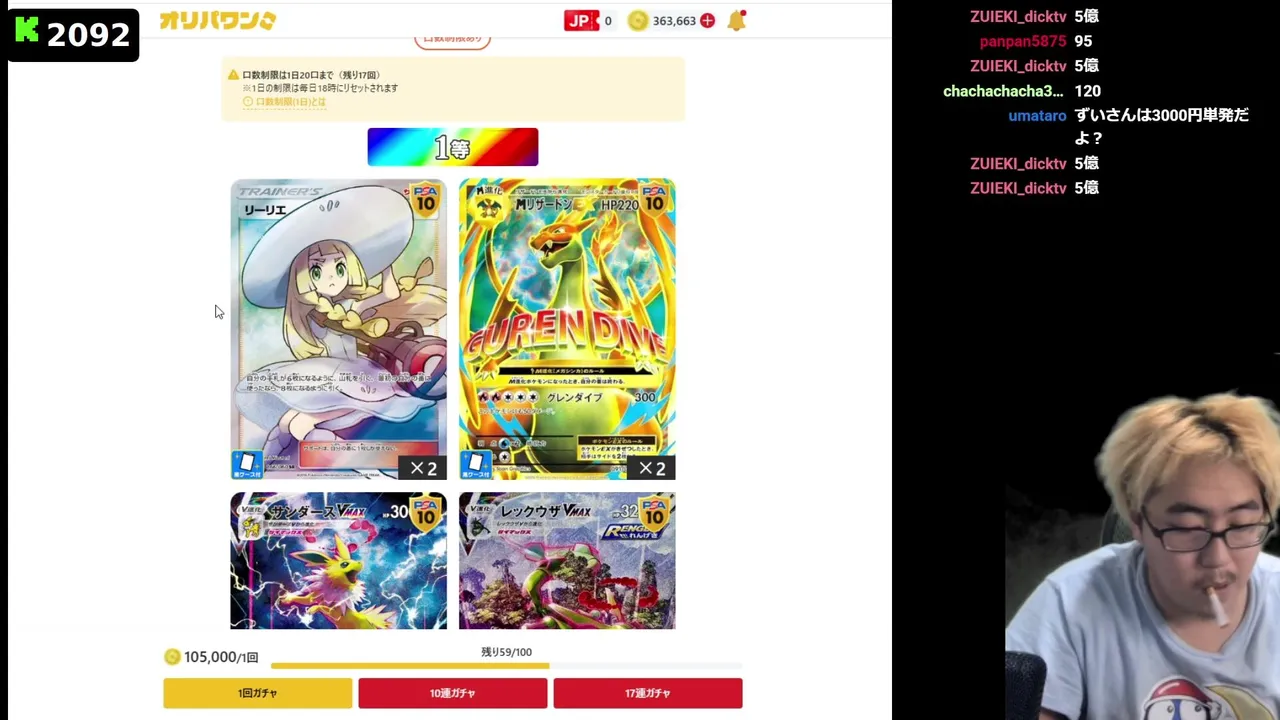Screen dimensions: 1280x720
Task: Select the rainbow 1等 prize banner
Action: click(x=453, y=147)
